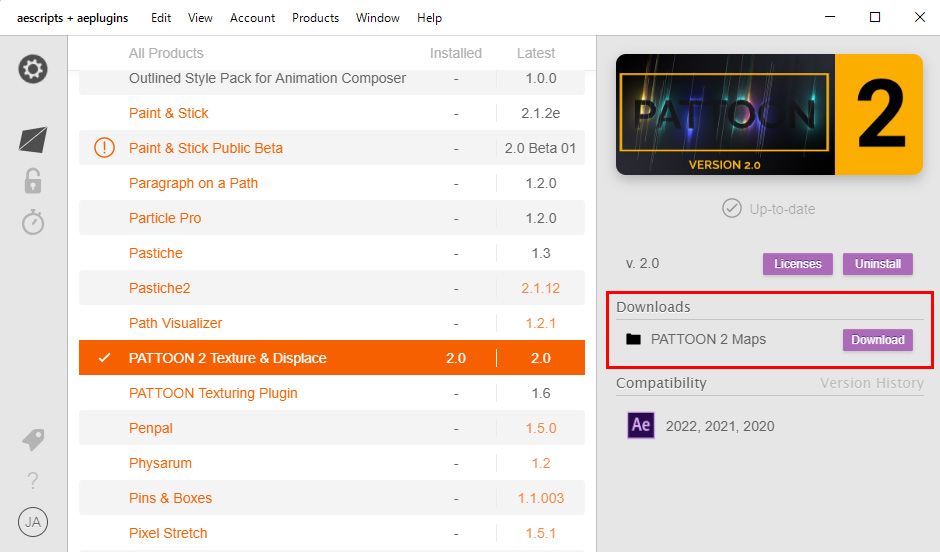Click latest version 1.5.1 for Pixel Stretch

tap(541, 533)
